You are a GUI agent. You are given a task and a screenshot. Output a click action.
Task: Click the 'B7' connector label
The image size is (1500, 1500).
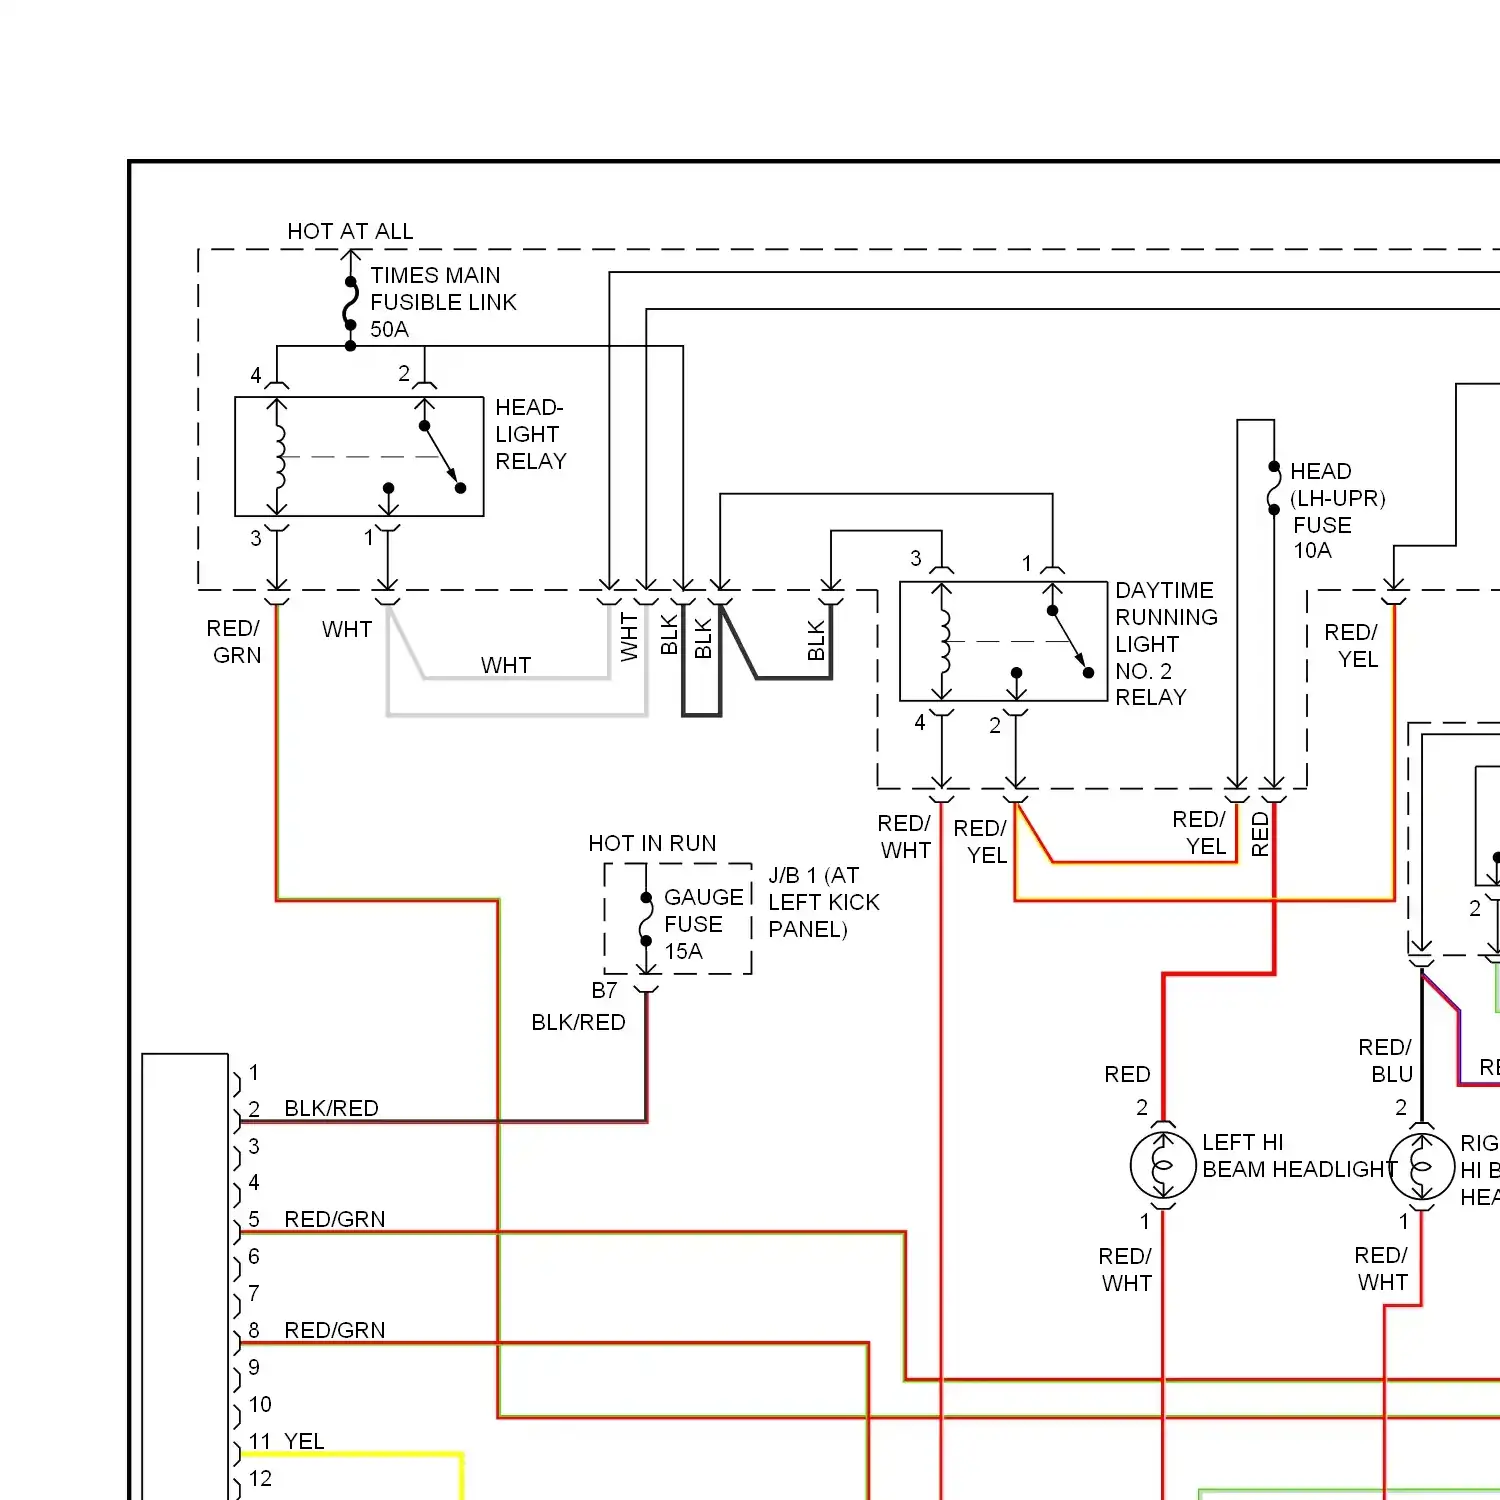(604, 990)
